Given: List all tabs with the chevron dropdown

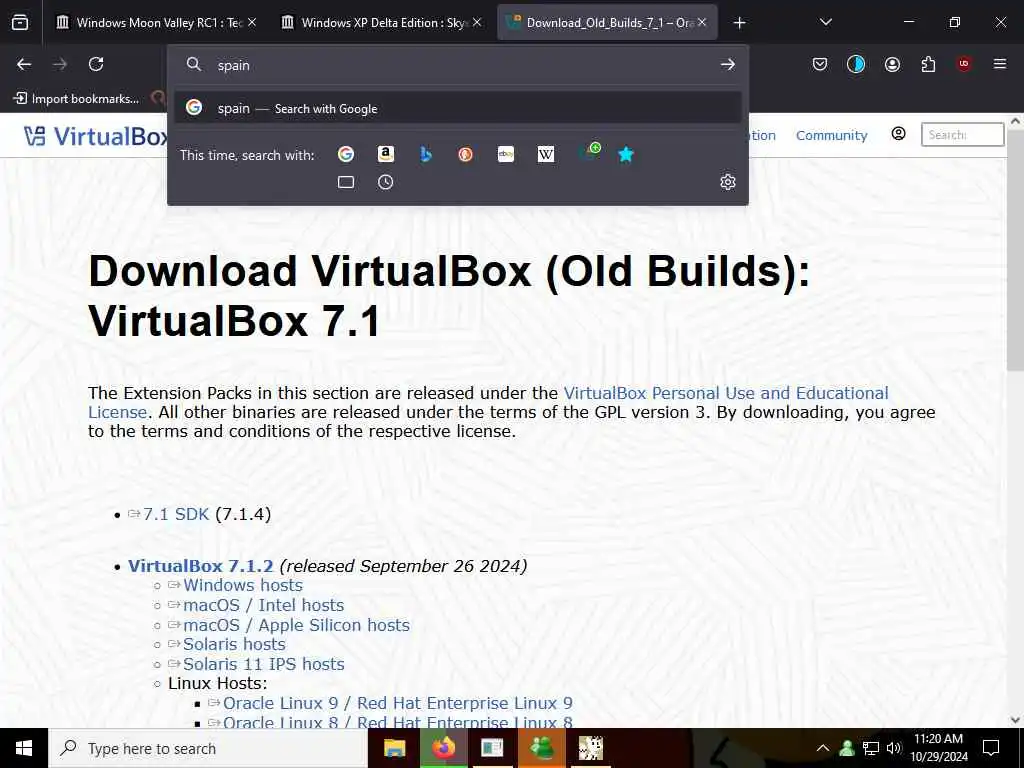Looking at the screenshot, I should (825, 22).
